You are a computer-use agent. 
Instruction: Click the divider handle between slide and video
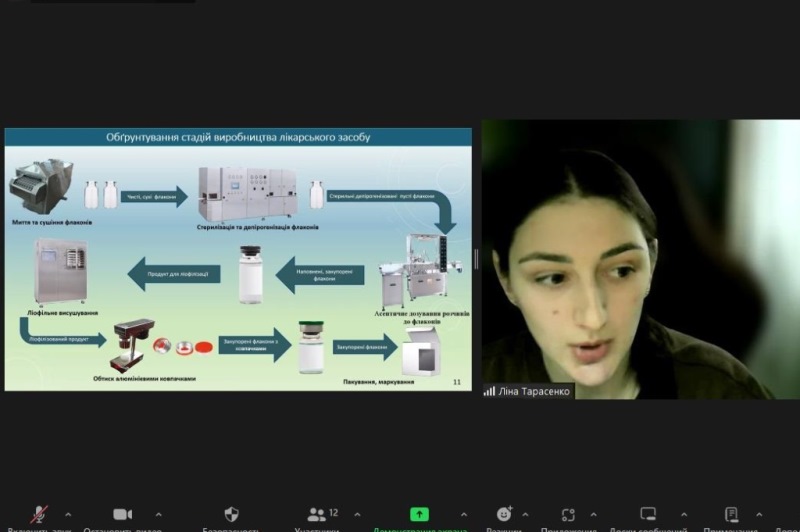476,259
